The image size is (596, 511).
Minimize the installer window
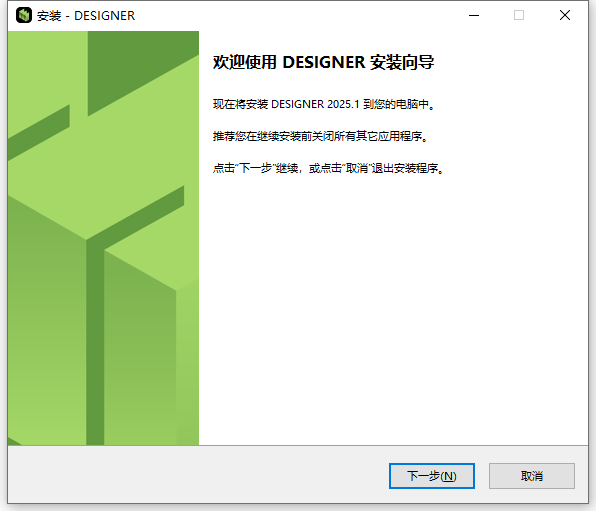click(474, 15)
